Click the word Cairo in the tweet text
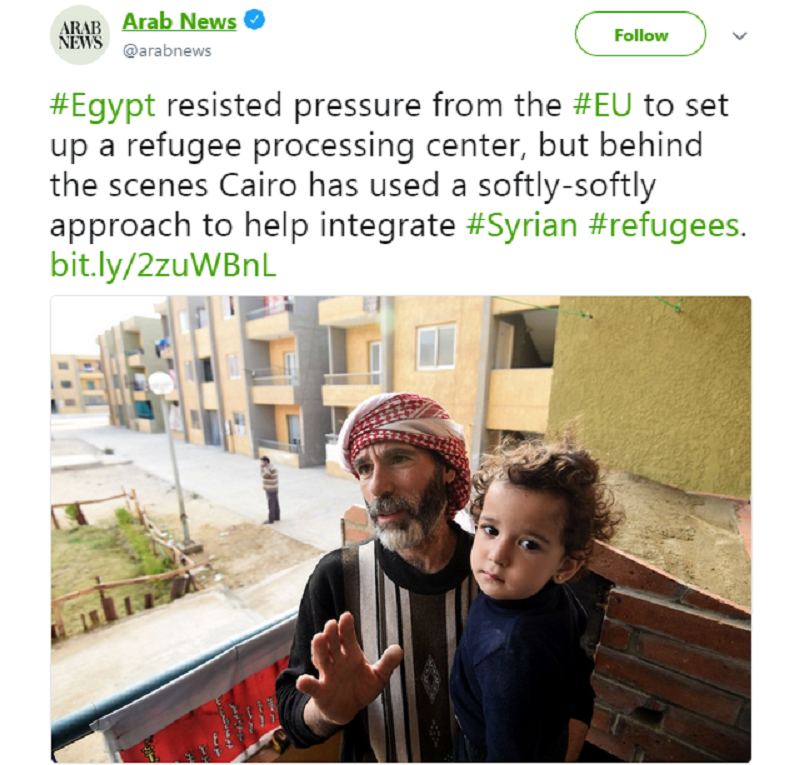This screenshot has width=800, height=765. (x=258, y=185)
